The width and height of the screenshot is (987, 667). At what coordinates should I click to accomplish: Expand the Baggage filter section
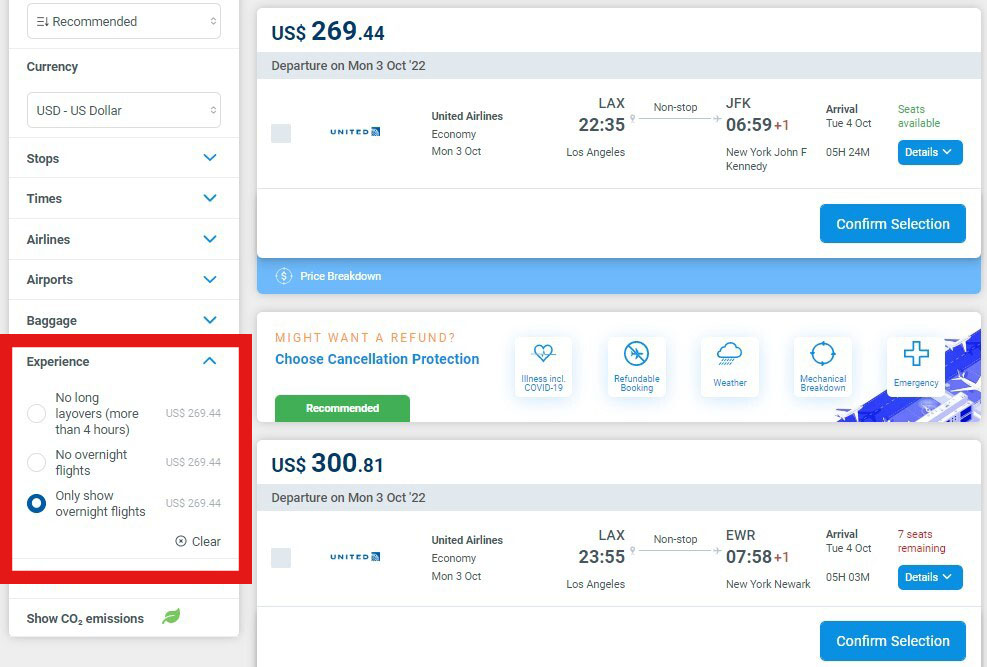pos(124,320)
